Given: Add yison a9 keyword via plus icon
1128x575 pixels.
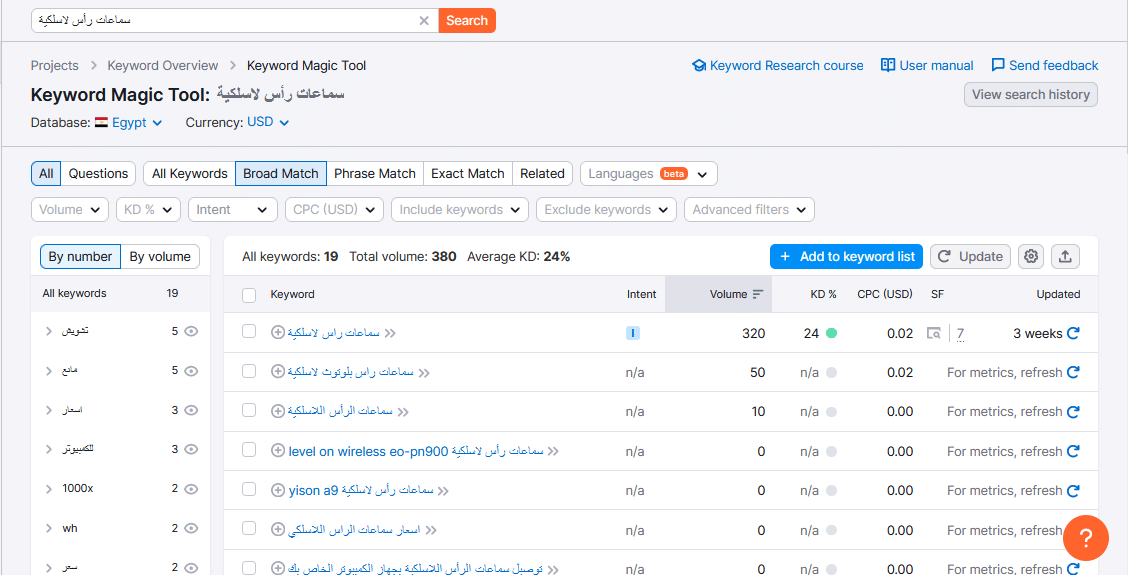Looking at the screenshot, I should pyautogui.click(x=278, y=491).
